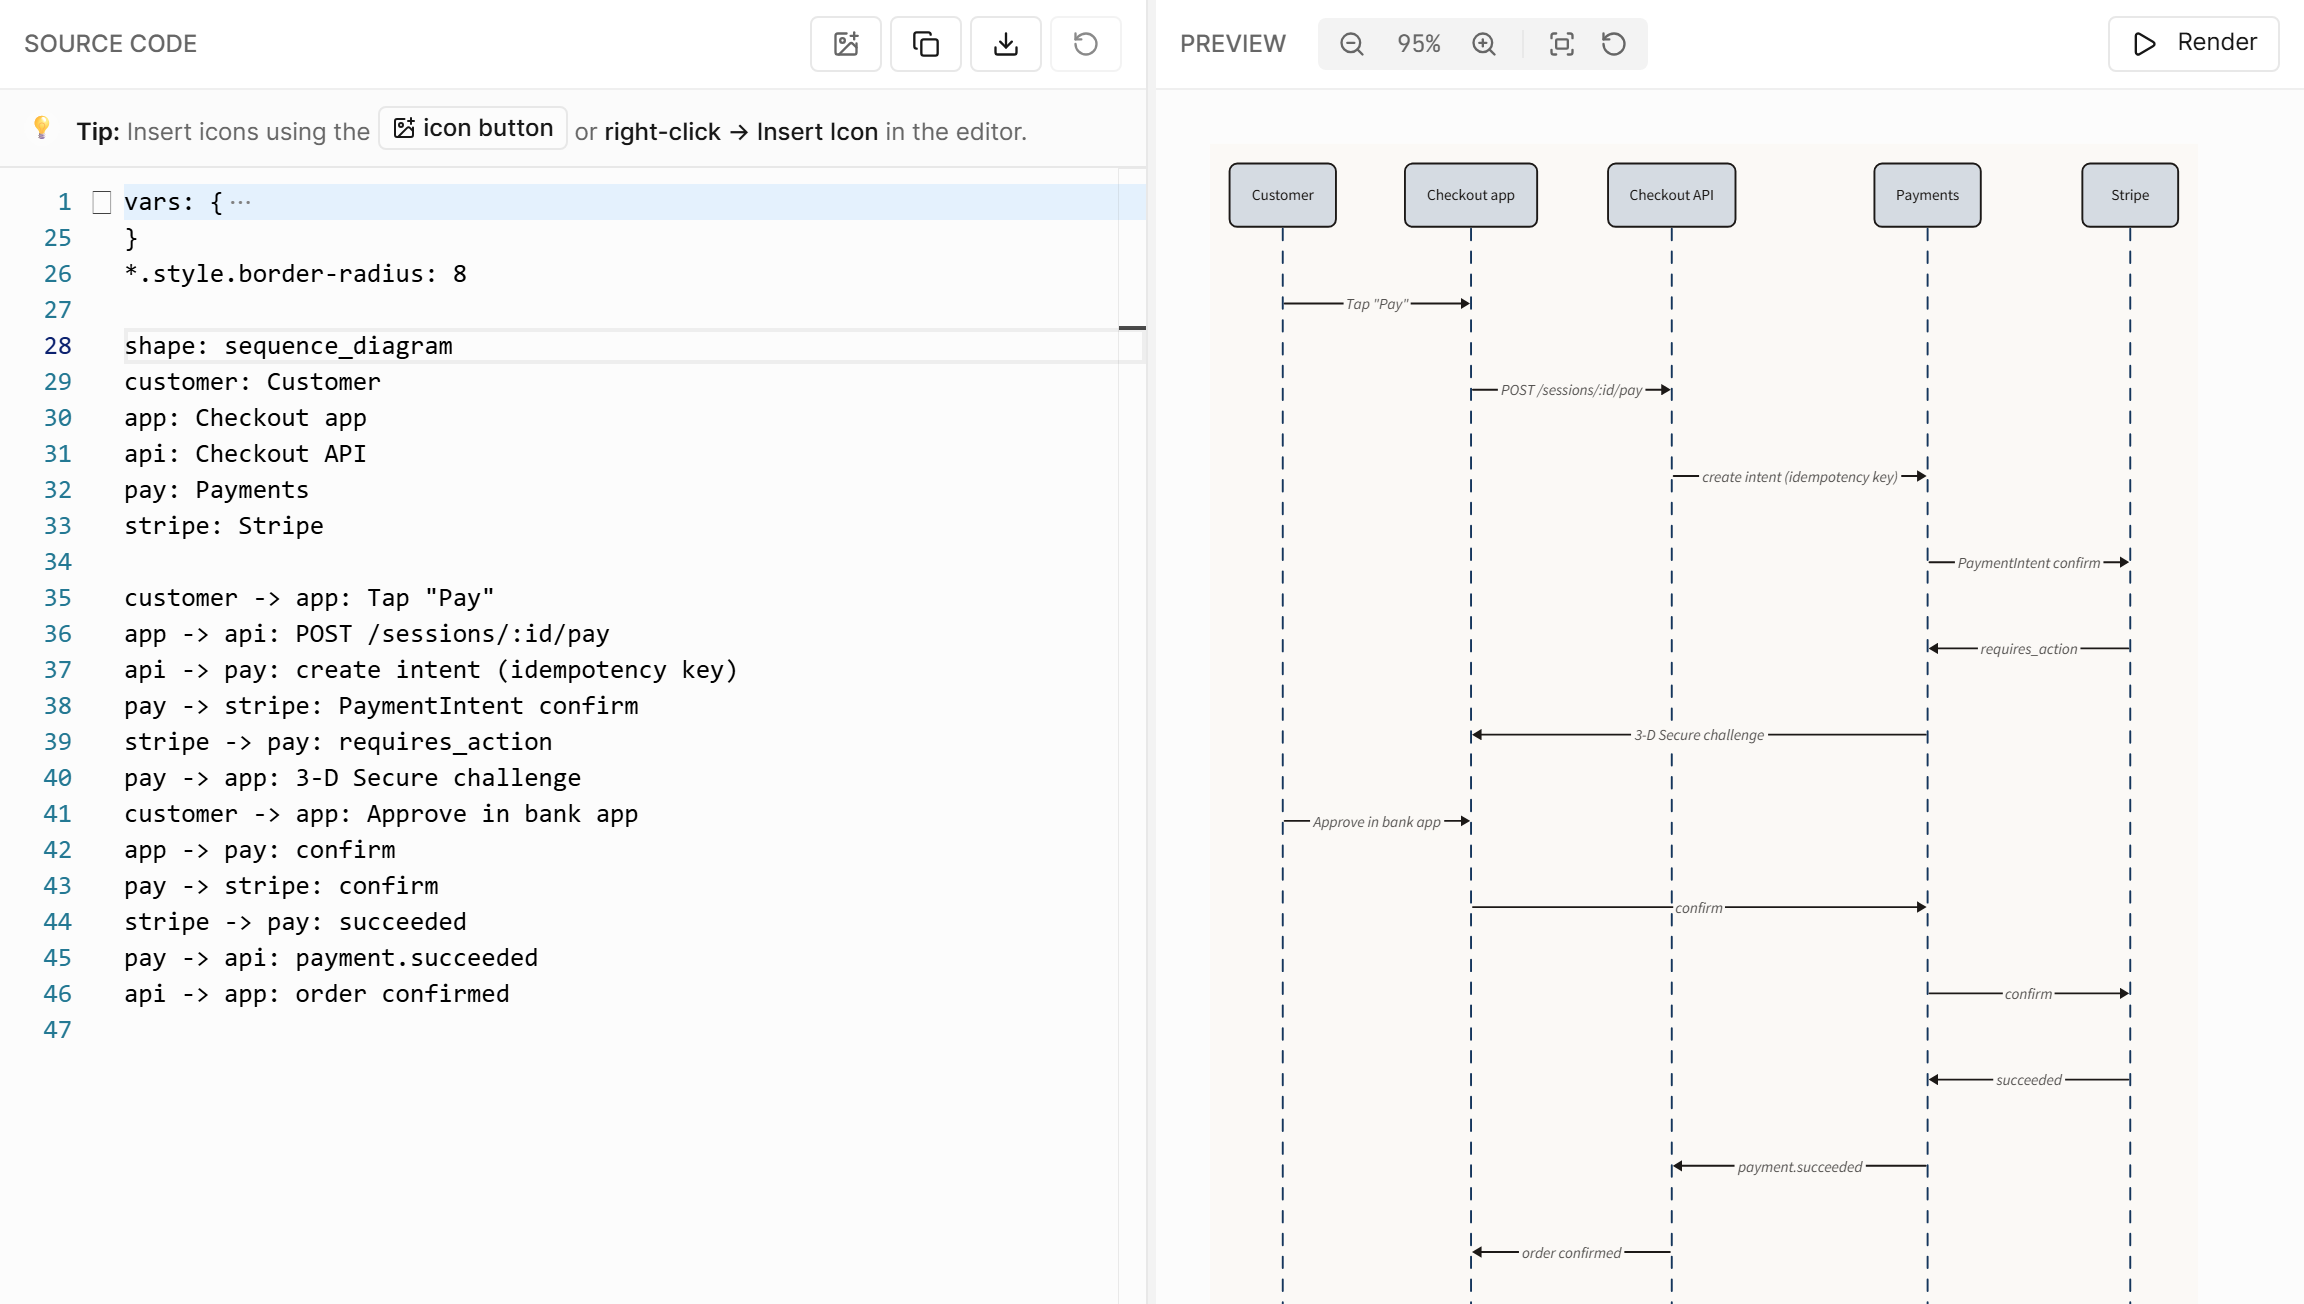Click the Render button

coord(2193,43)
